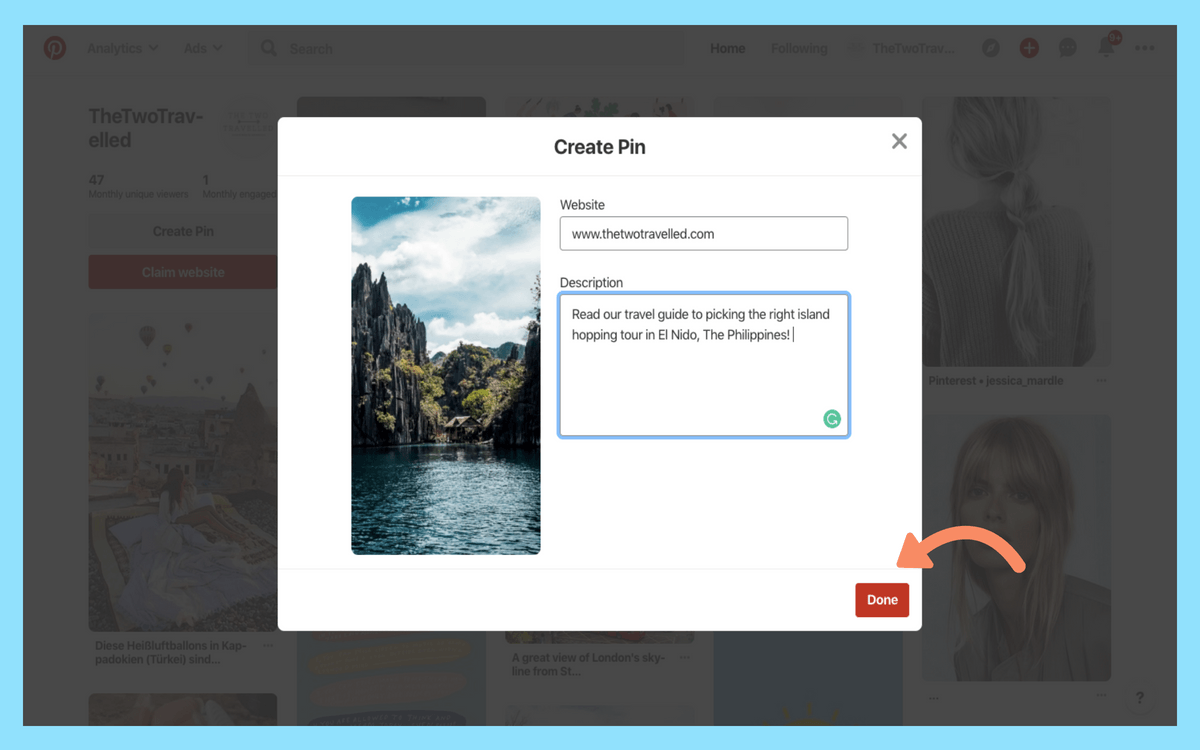Viewport: 1200px width, 750px height.
Task: Open the ponytail hair pin thumbnail
Action: point(1015,232)
